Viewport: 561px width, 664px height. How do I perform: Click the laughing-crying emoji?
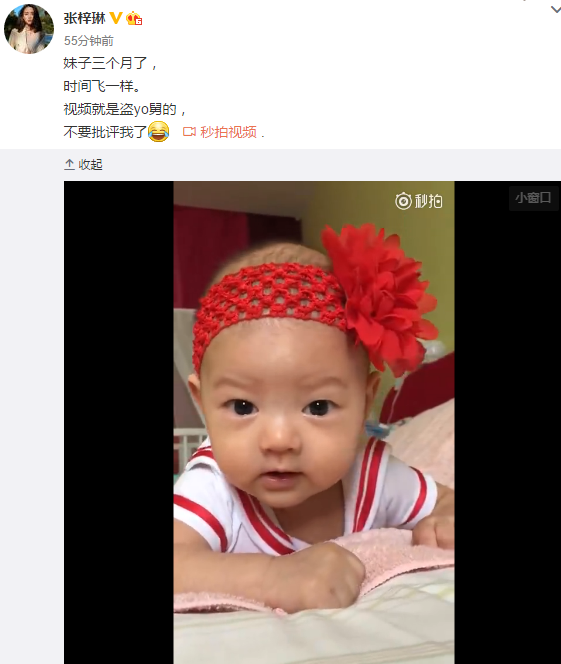[158, 132]
